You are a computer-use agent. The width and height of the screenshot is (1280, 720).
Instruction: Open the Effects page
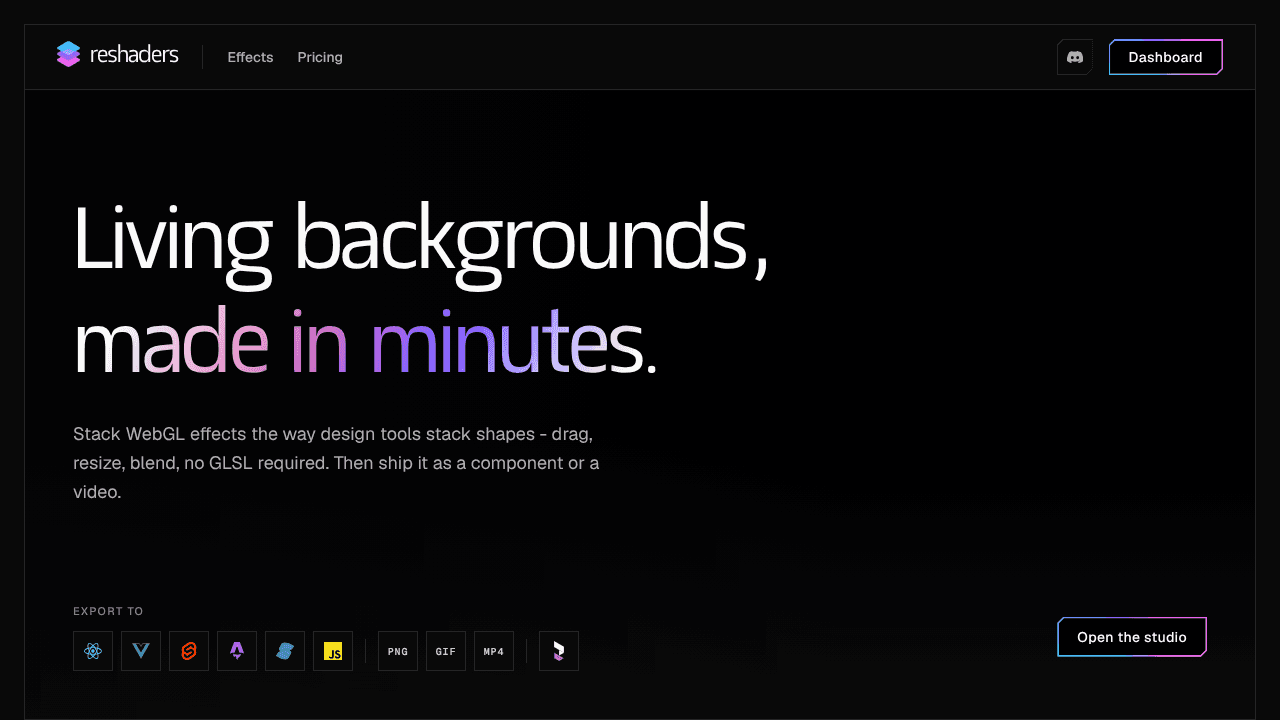pos(250,57)
